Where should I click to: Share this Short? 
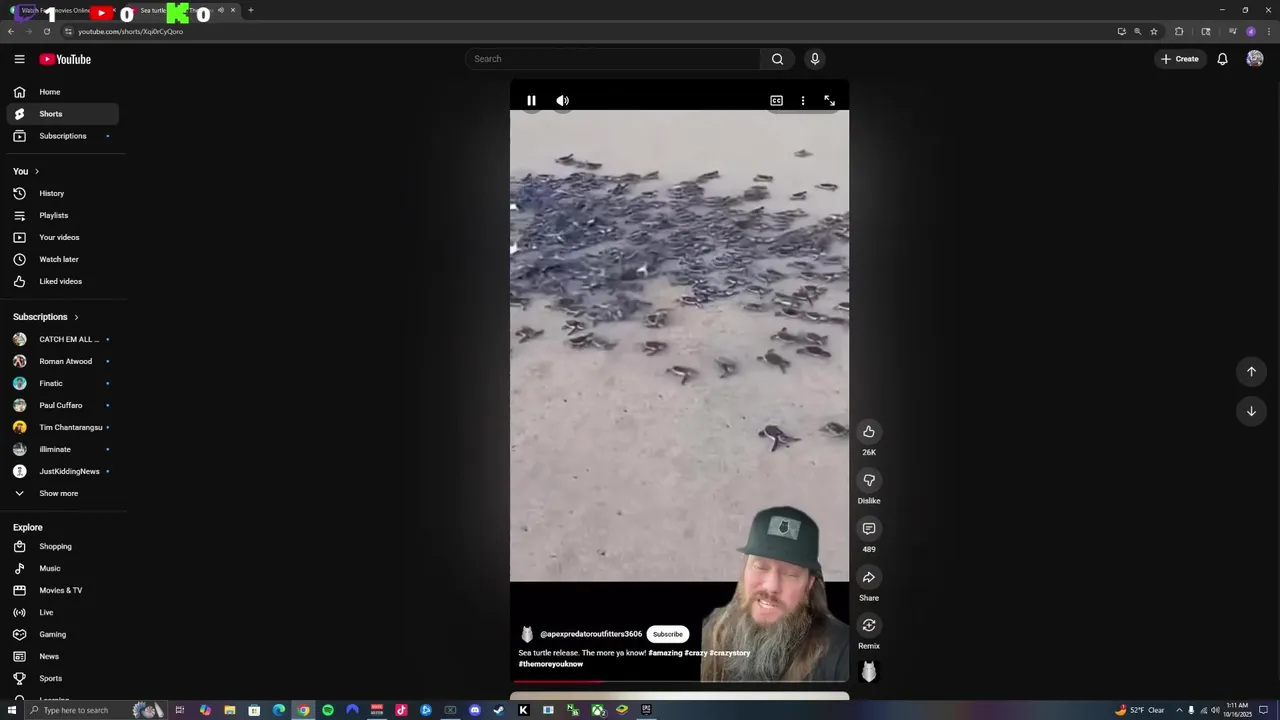[869, 577]
